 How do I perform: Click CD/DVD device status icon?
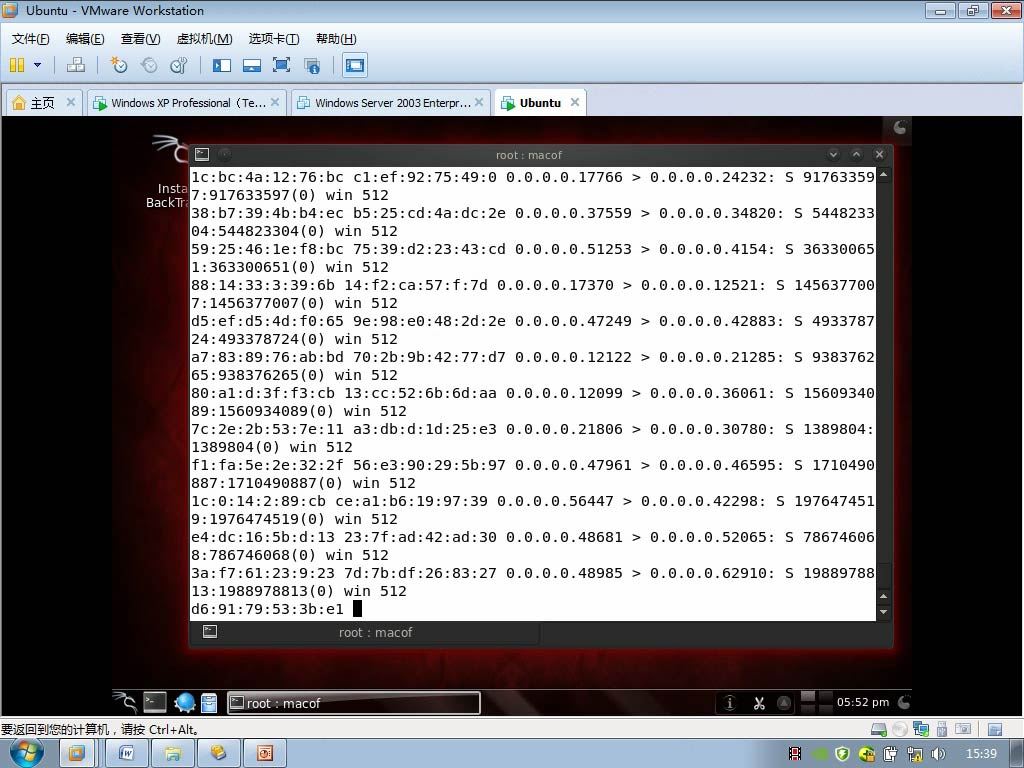[900, 729]
